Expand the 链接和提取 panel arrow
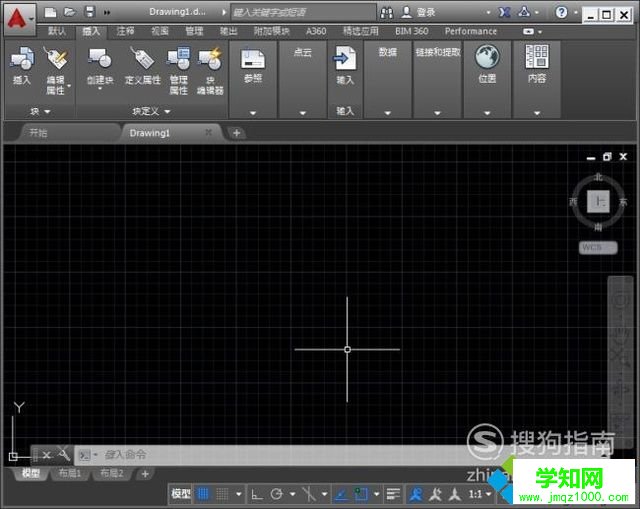The width and height of the screenshot is (640, 509). point(437,113)
